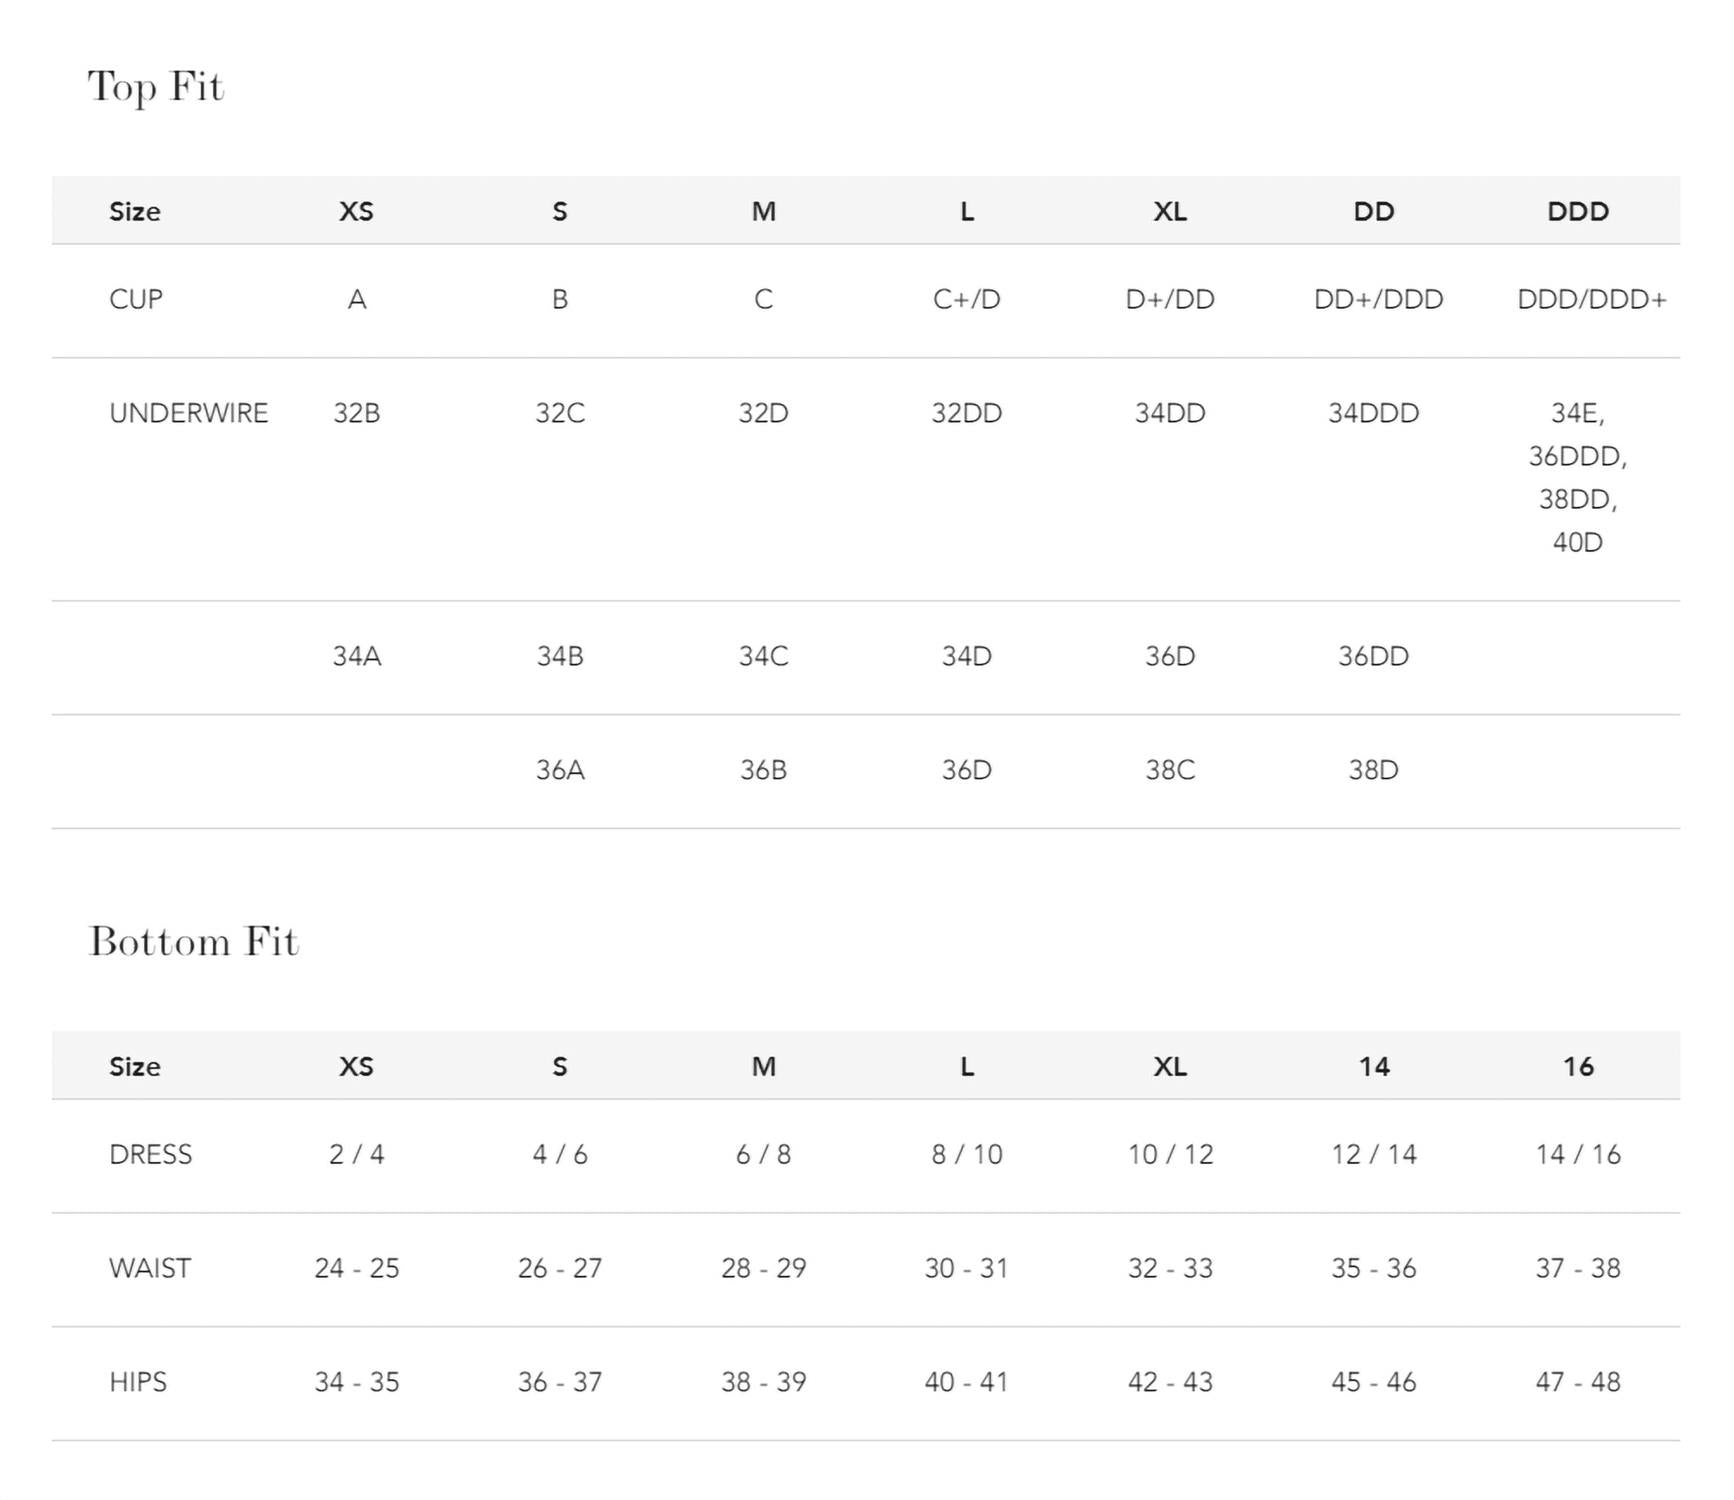Select the C+/D cup cell
1734x1500 pixels.
tap(966, 300)
